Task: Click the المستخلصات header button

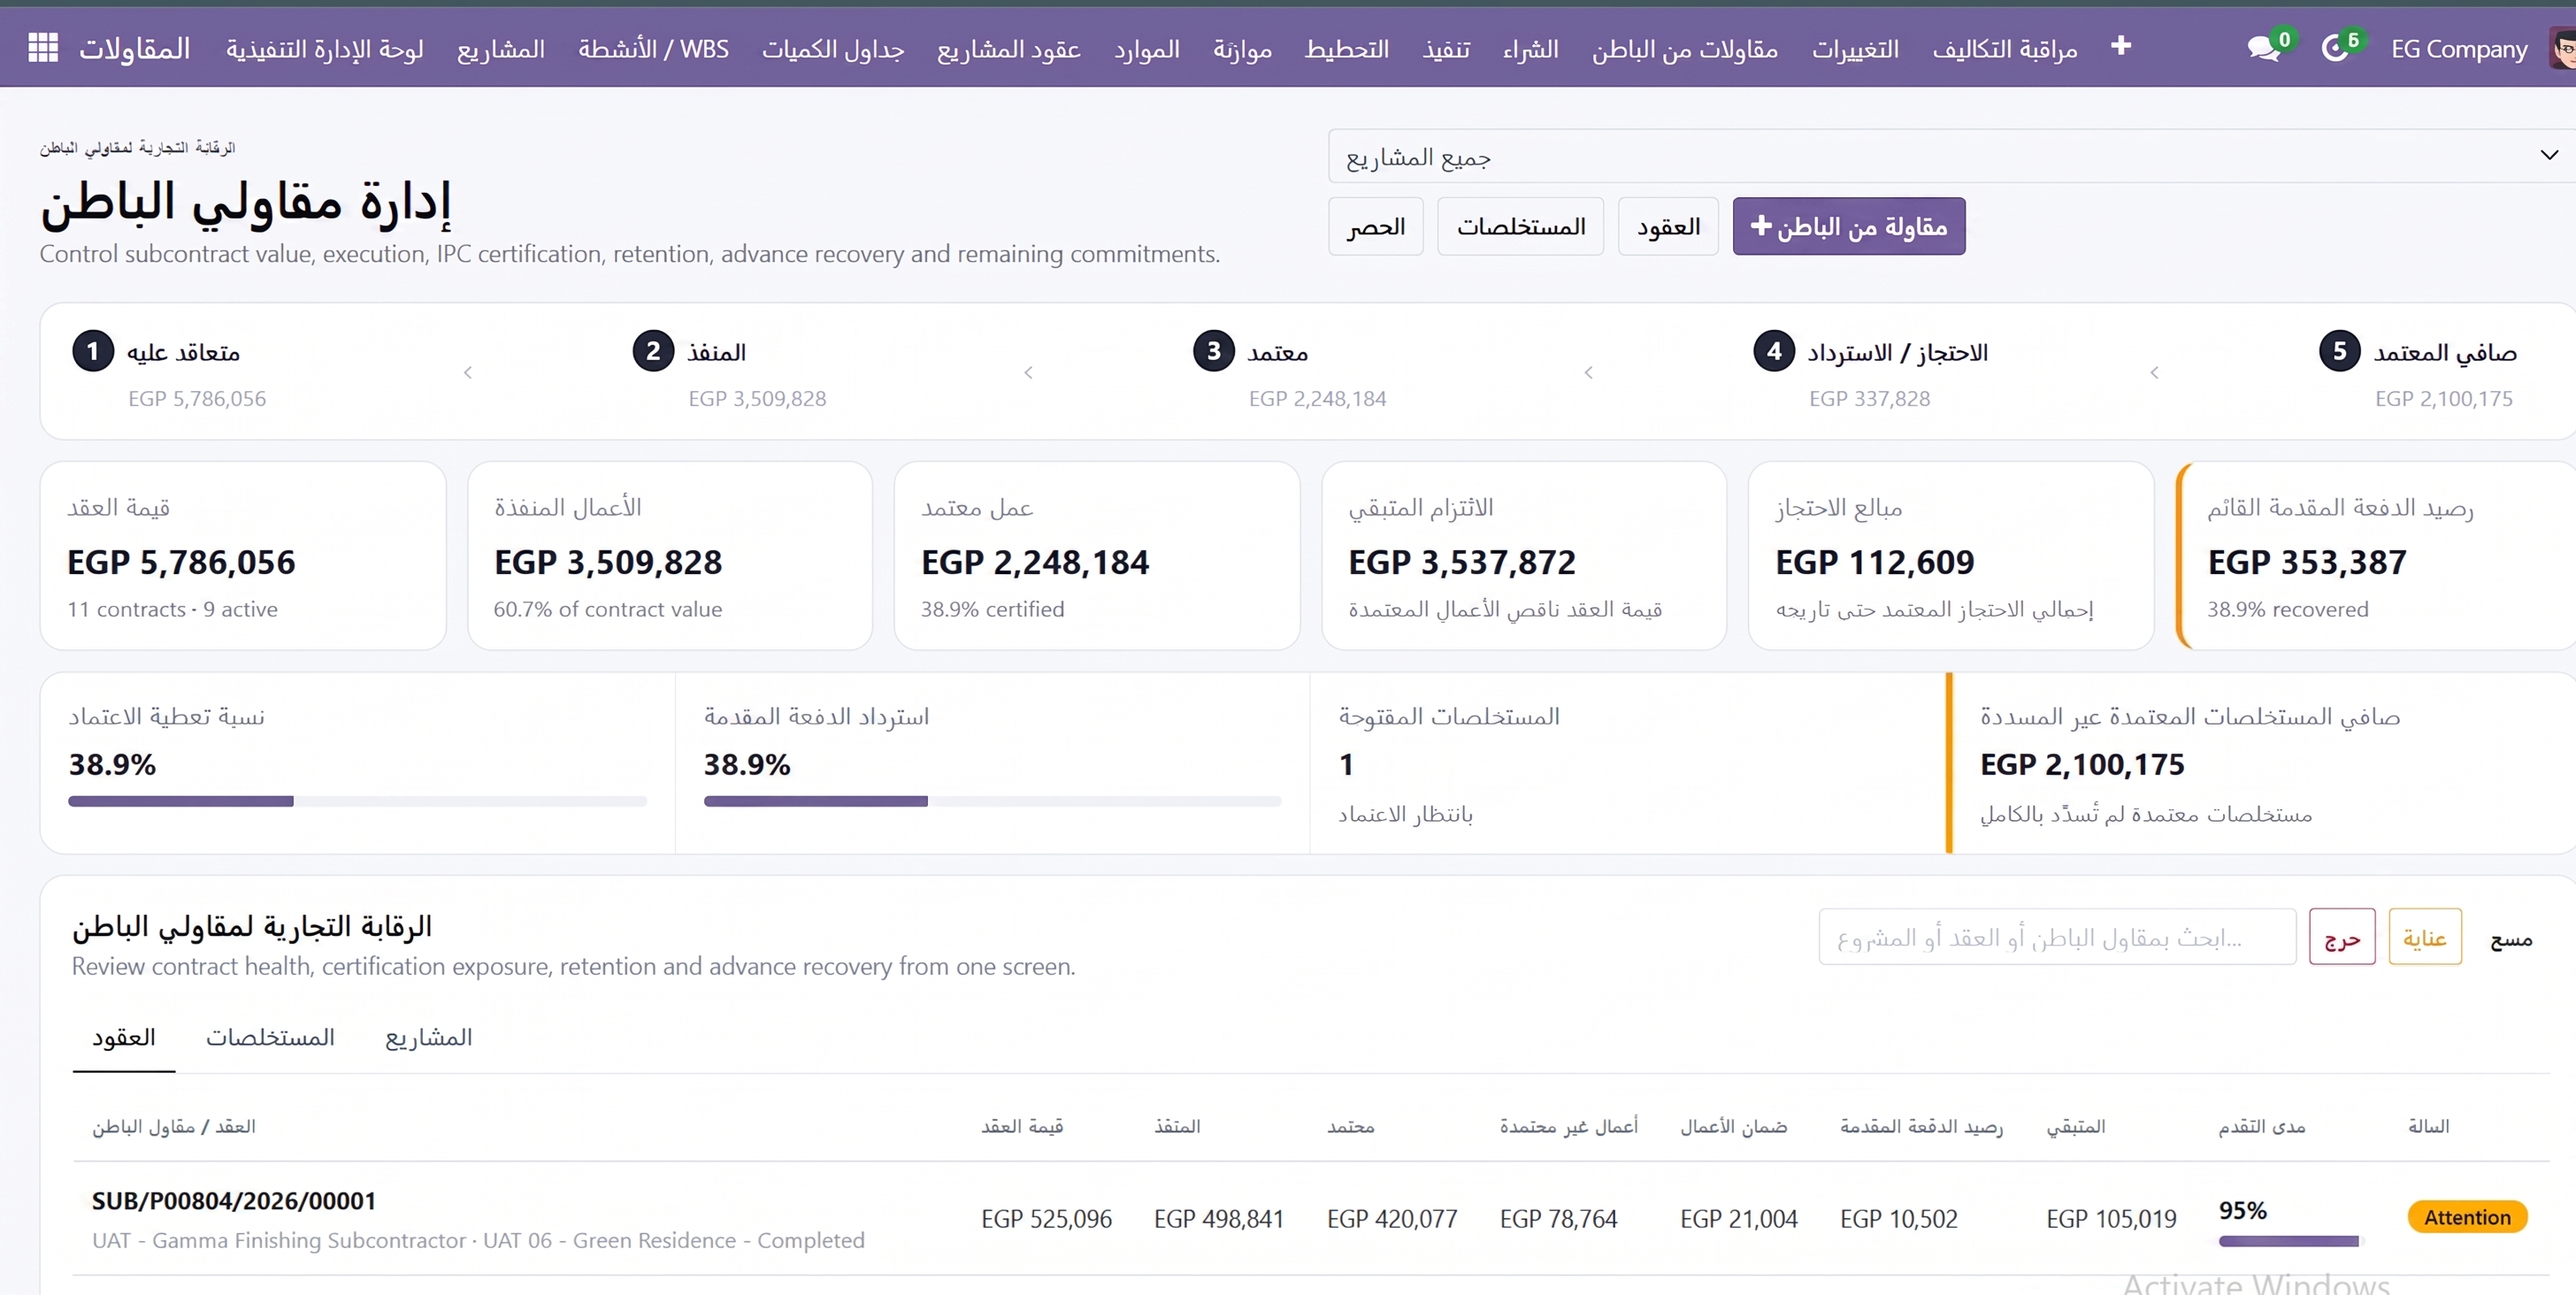Action: [x=1520, y=226]
